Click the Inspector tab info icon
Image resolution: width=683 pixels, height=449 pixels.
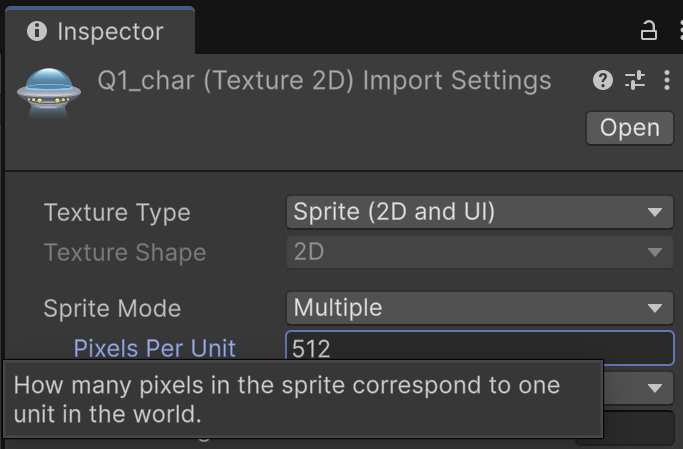click(x=37, y=31)
